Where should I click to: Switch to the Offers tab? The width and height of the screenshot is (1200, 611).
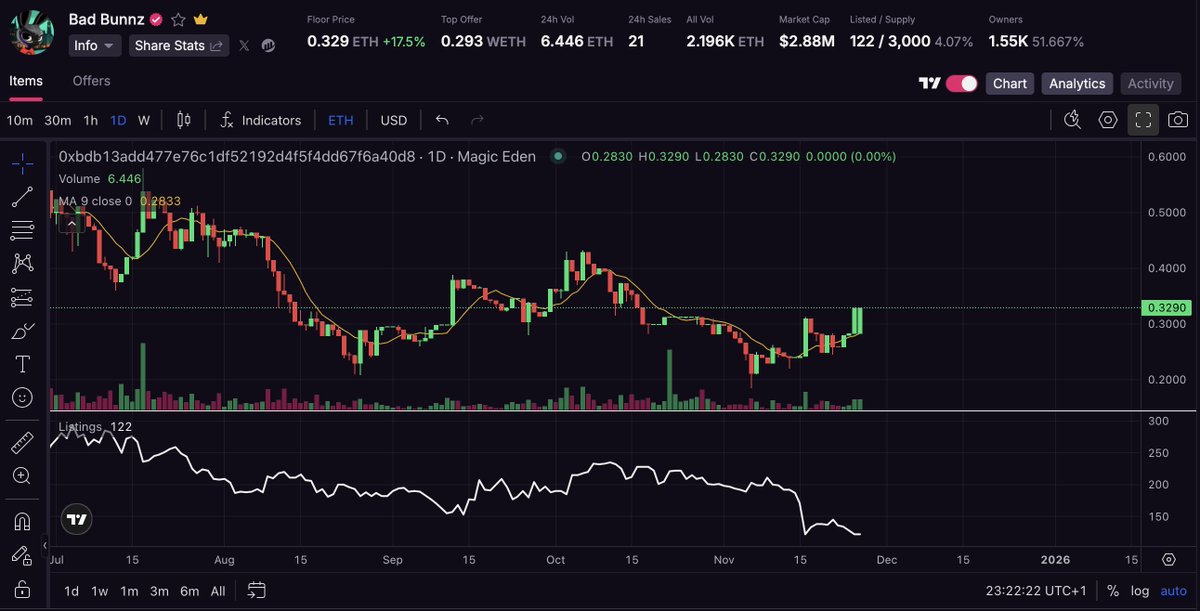91,81
